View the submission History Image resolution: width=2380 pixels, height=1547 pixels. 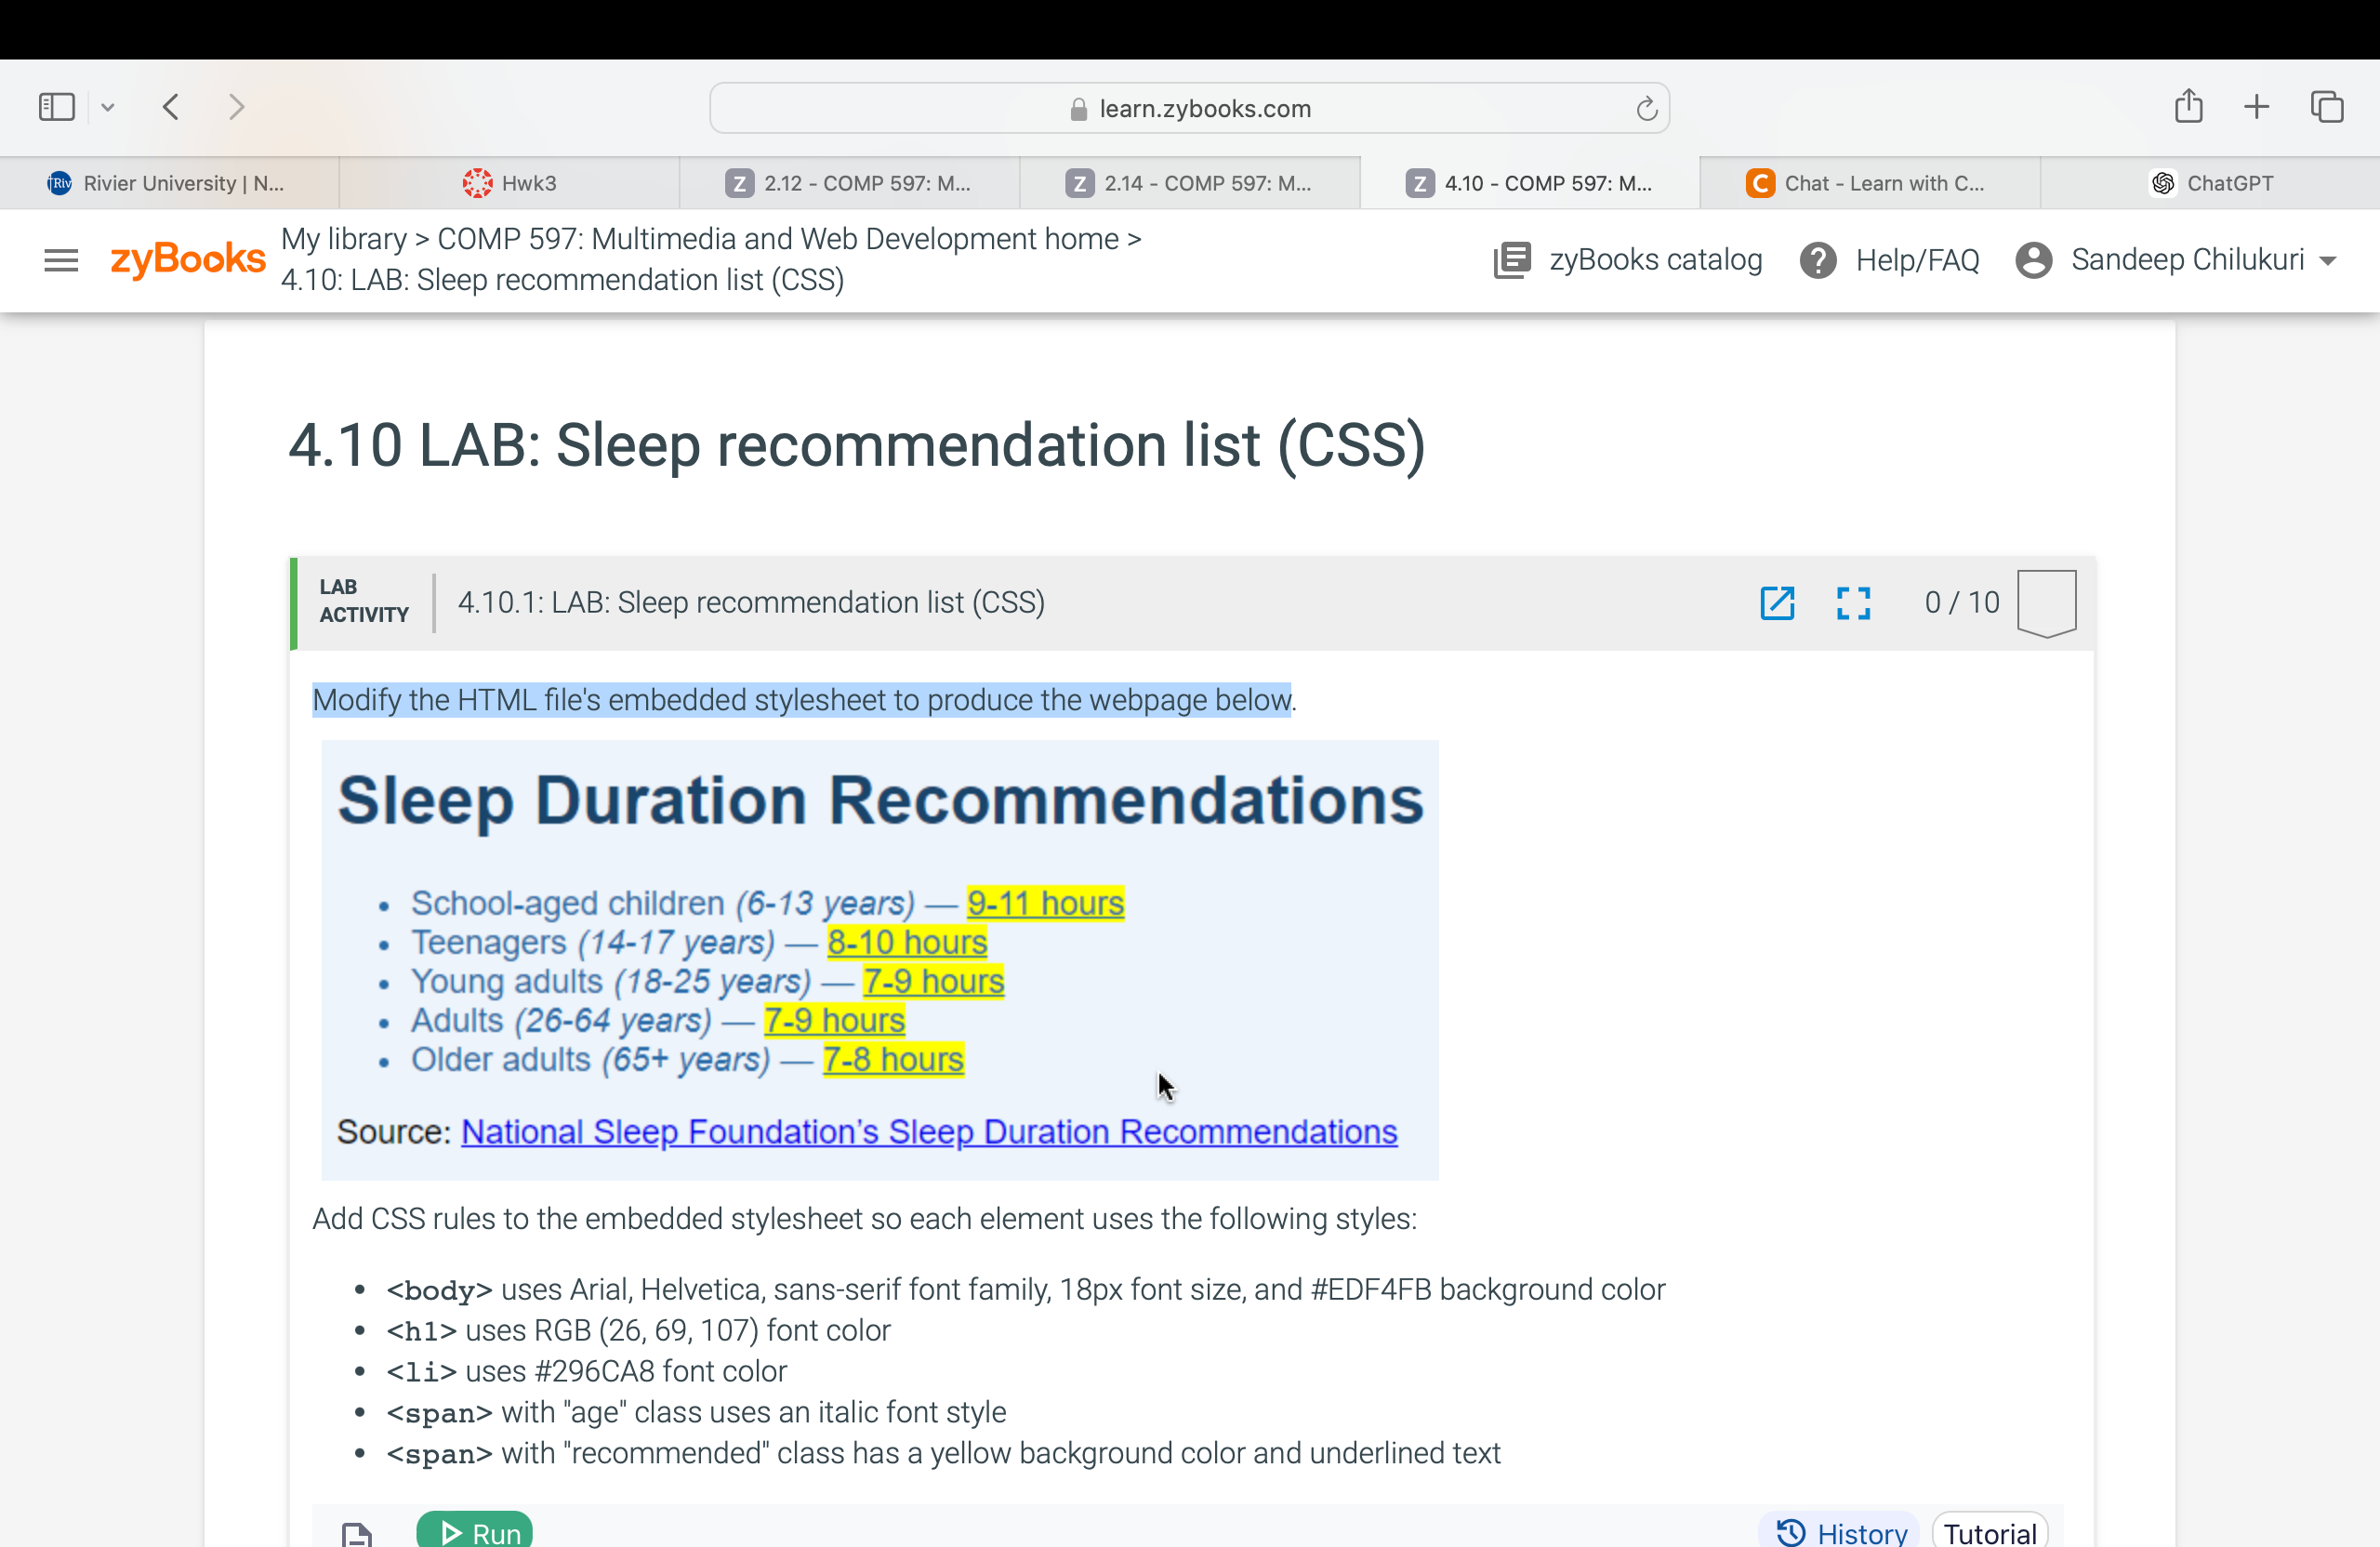1840,1532
